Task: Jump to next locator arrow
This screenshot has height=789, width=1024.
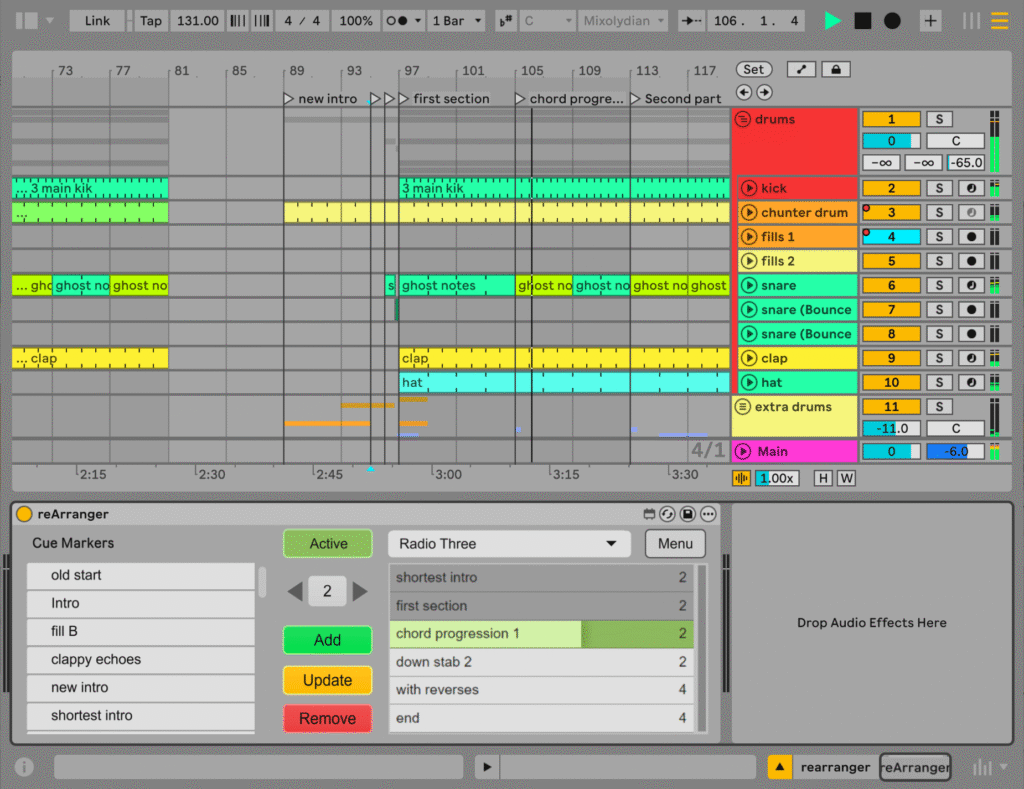Action: tap(764, 92)
